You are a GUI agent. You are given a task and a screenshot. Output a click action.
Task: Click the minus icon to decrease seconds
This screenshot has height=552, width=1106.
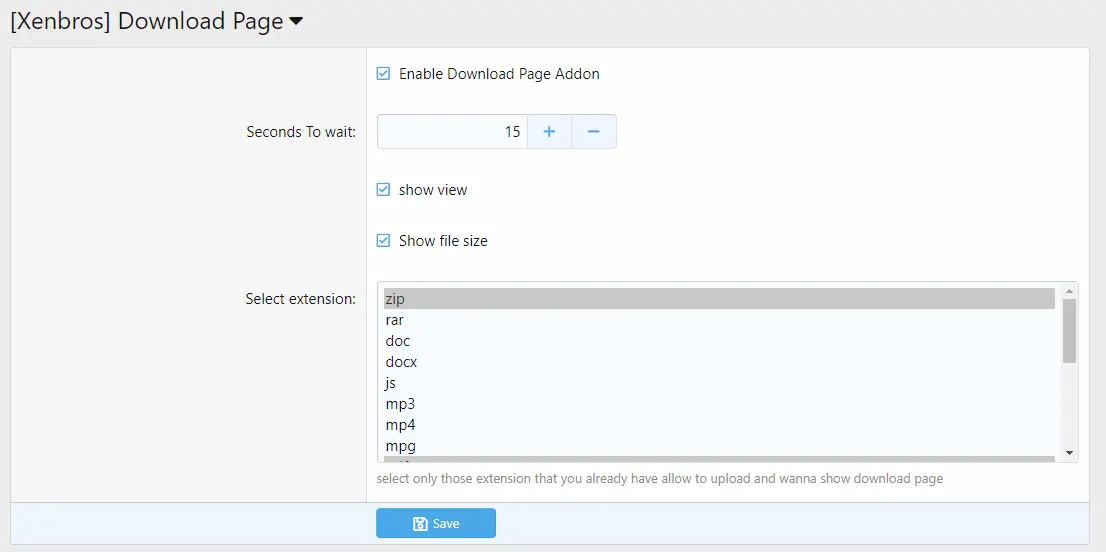(x=593, y=132)
